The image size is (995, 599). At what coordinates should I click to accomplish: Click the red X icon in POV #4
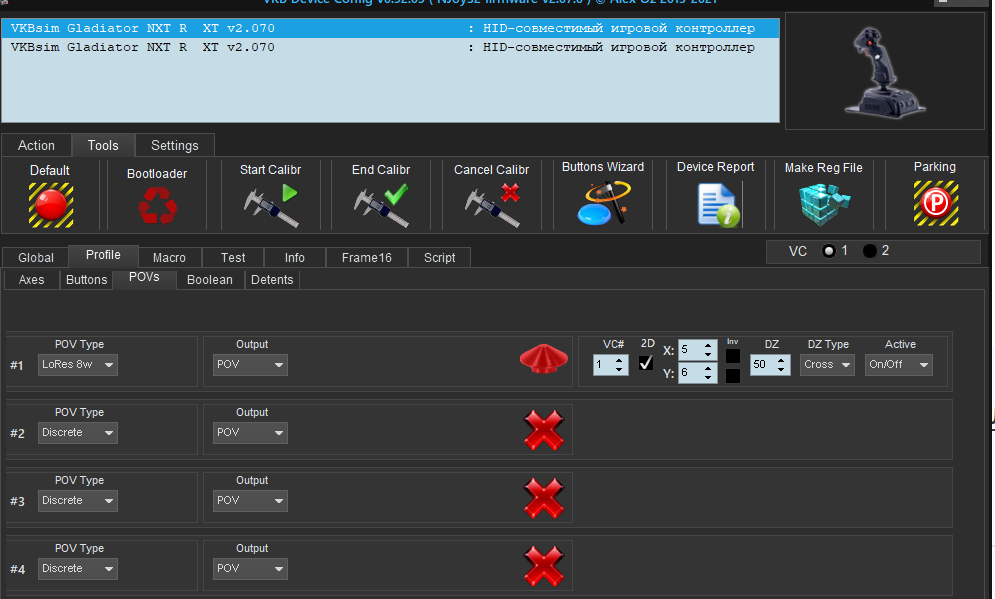tap(544, 566)
